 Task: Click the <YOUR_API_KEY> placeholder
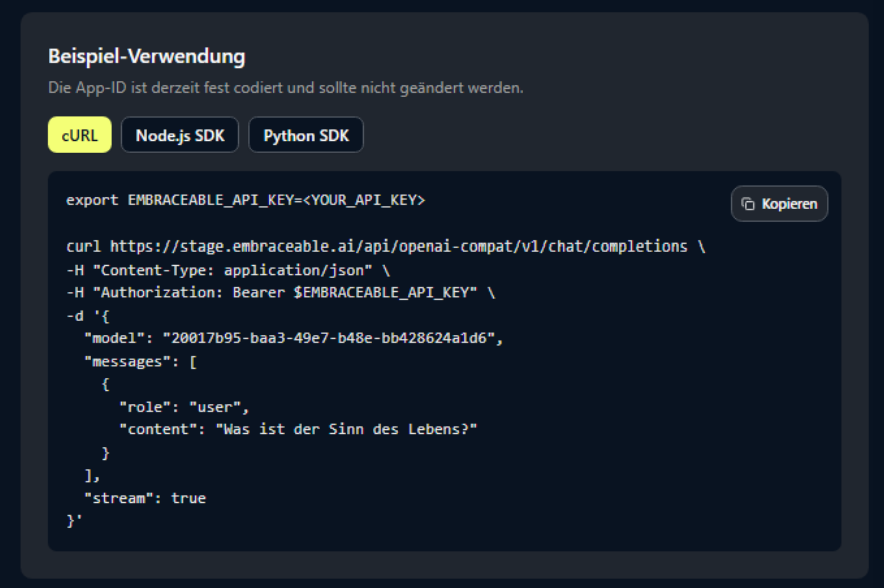pos(364,200)
